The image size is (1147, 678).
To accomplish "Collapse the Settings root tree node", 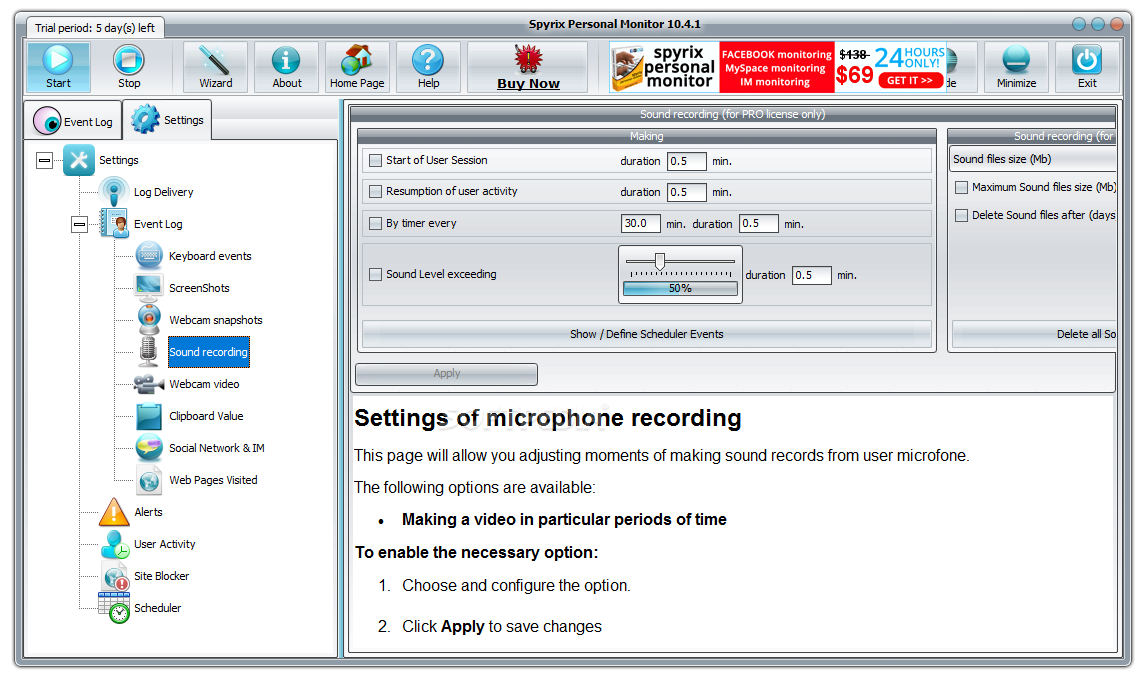I will [x=45, y=160].
